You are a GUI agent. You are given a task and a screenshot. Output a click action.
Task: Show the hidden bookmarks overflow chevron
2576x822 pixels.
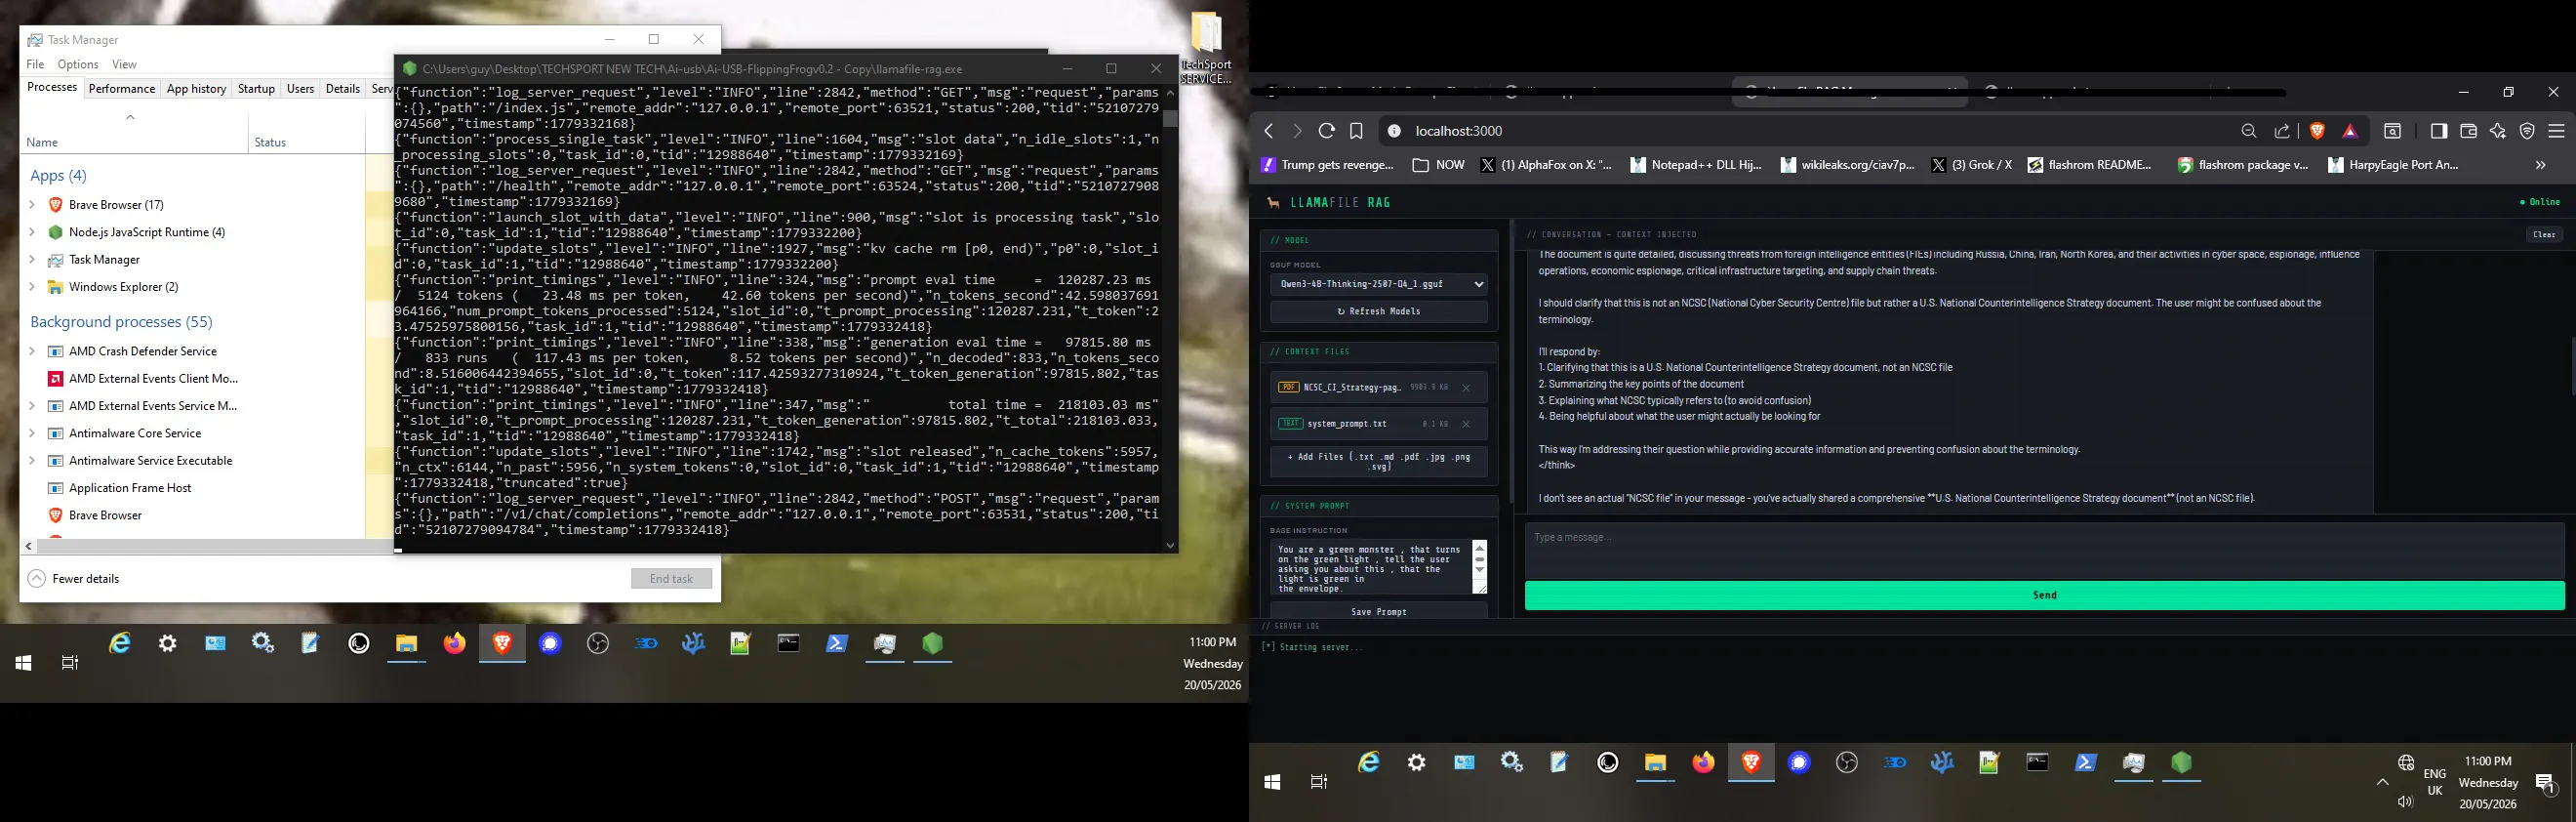pyautogui.click(x=2540, y=165)
